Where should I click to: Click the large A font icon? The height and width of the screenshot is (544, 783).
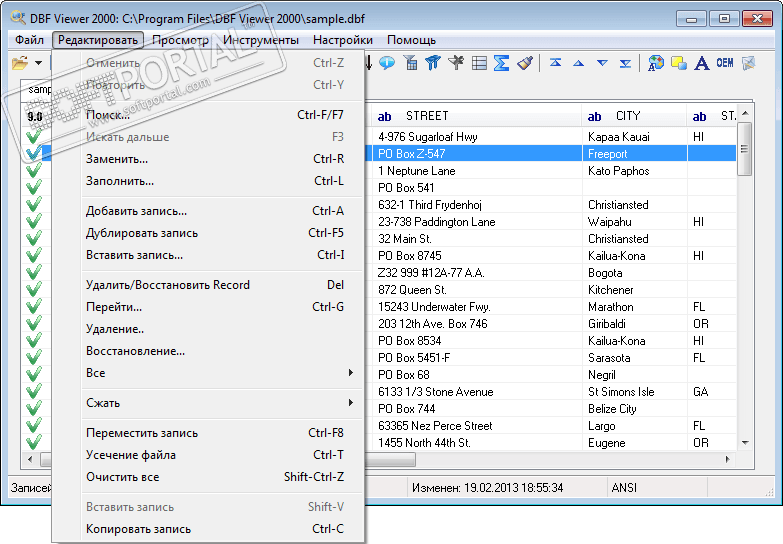coord(702,63)
